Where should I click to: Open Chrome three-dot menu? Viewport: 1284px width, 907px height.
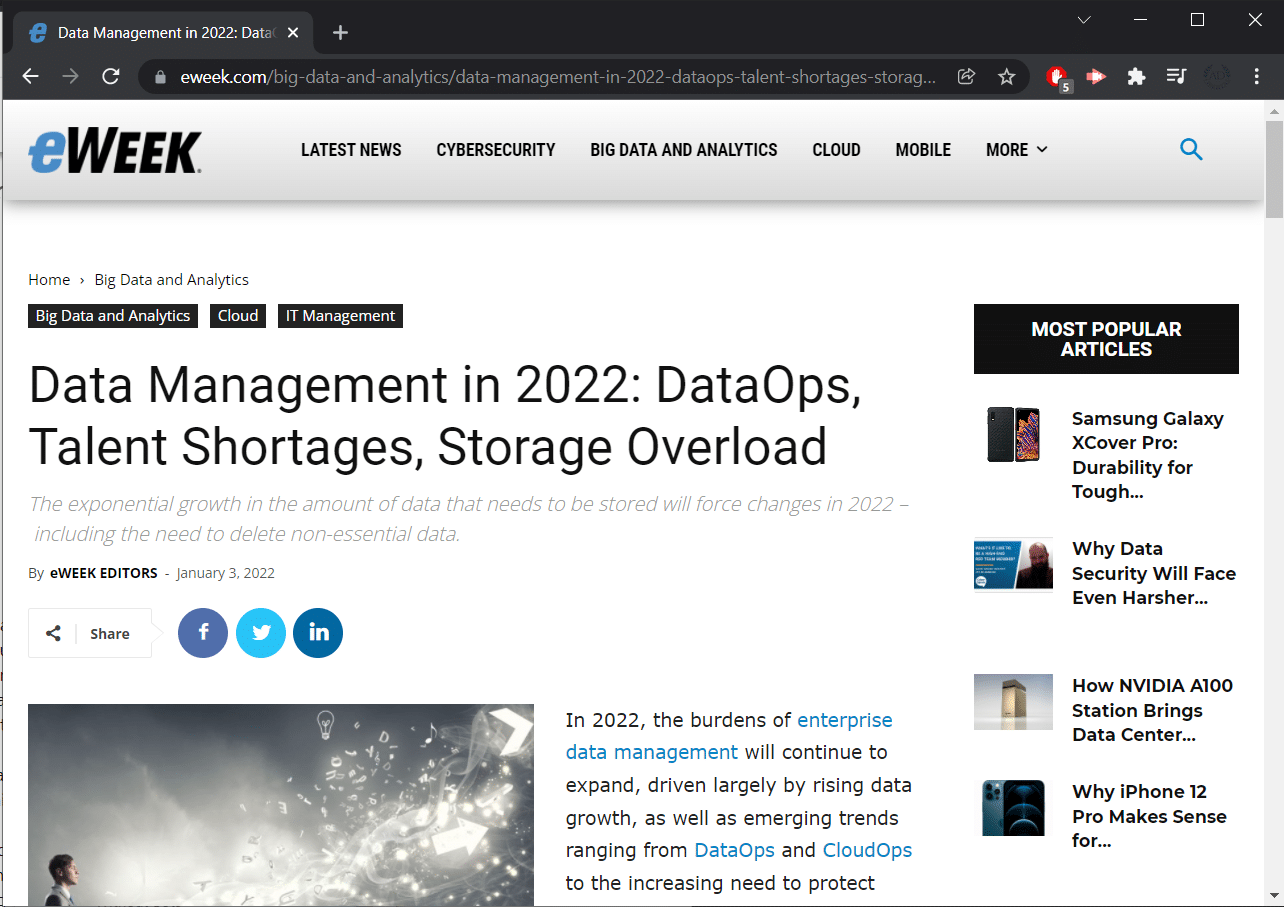(1257, 76)
